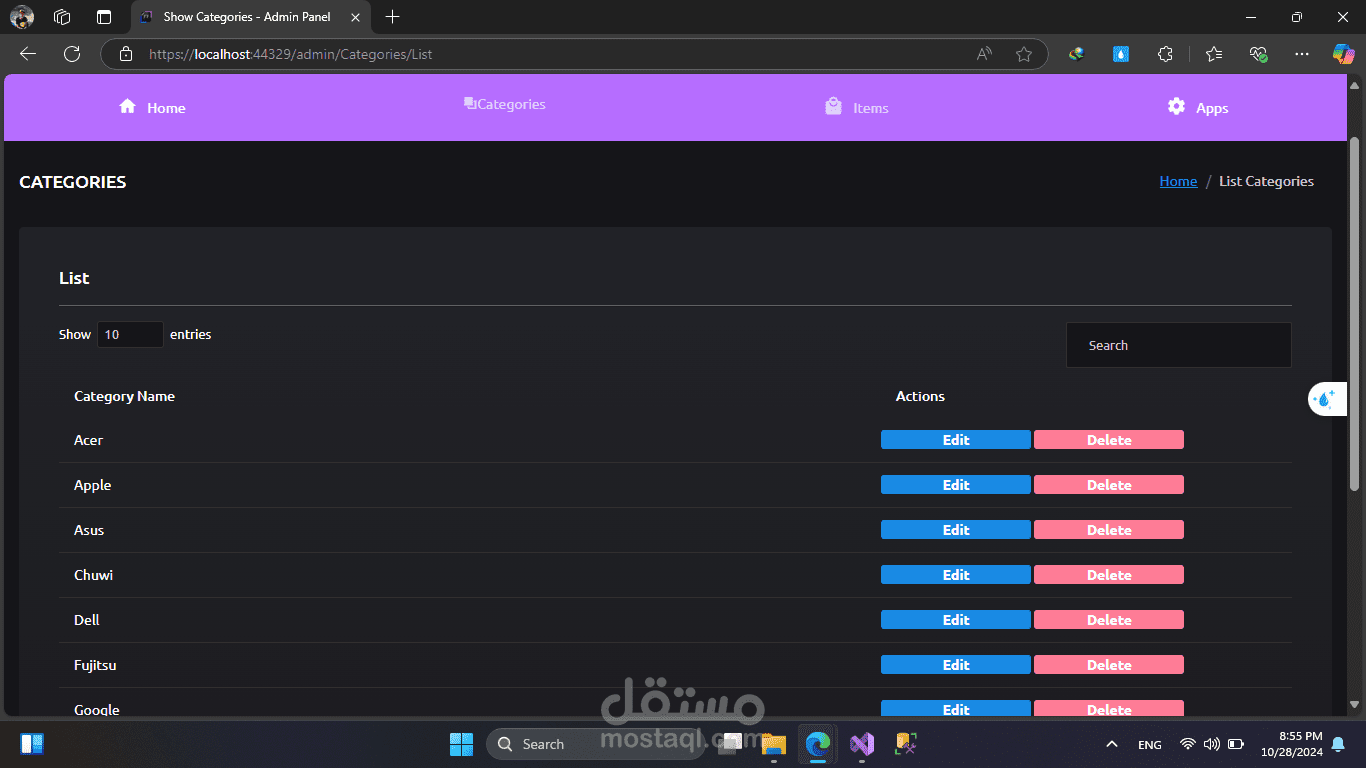Open the ENG language indicator
The image size is (1366, 768).
pyautogui.click(x=1150, y=745)
